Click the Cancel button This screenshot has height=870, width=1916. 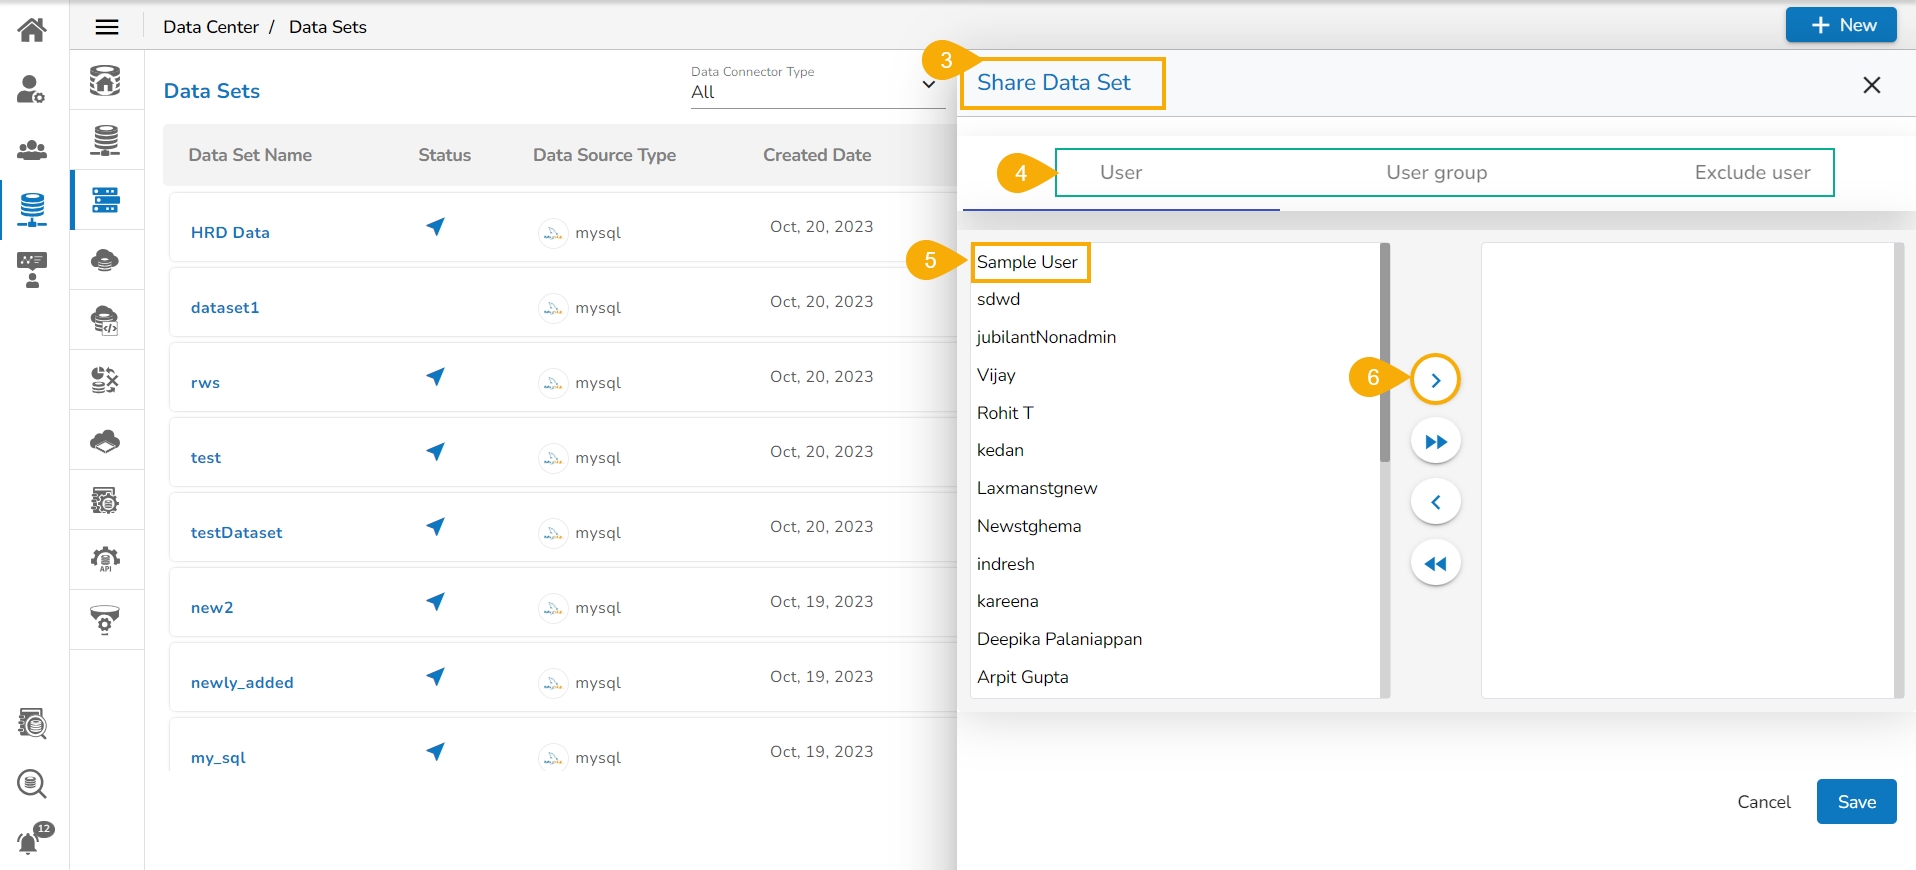pyautogui.click(x=1763, y=802)
